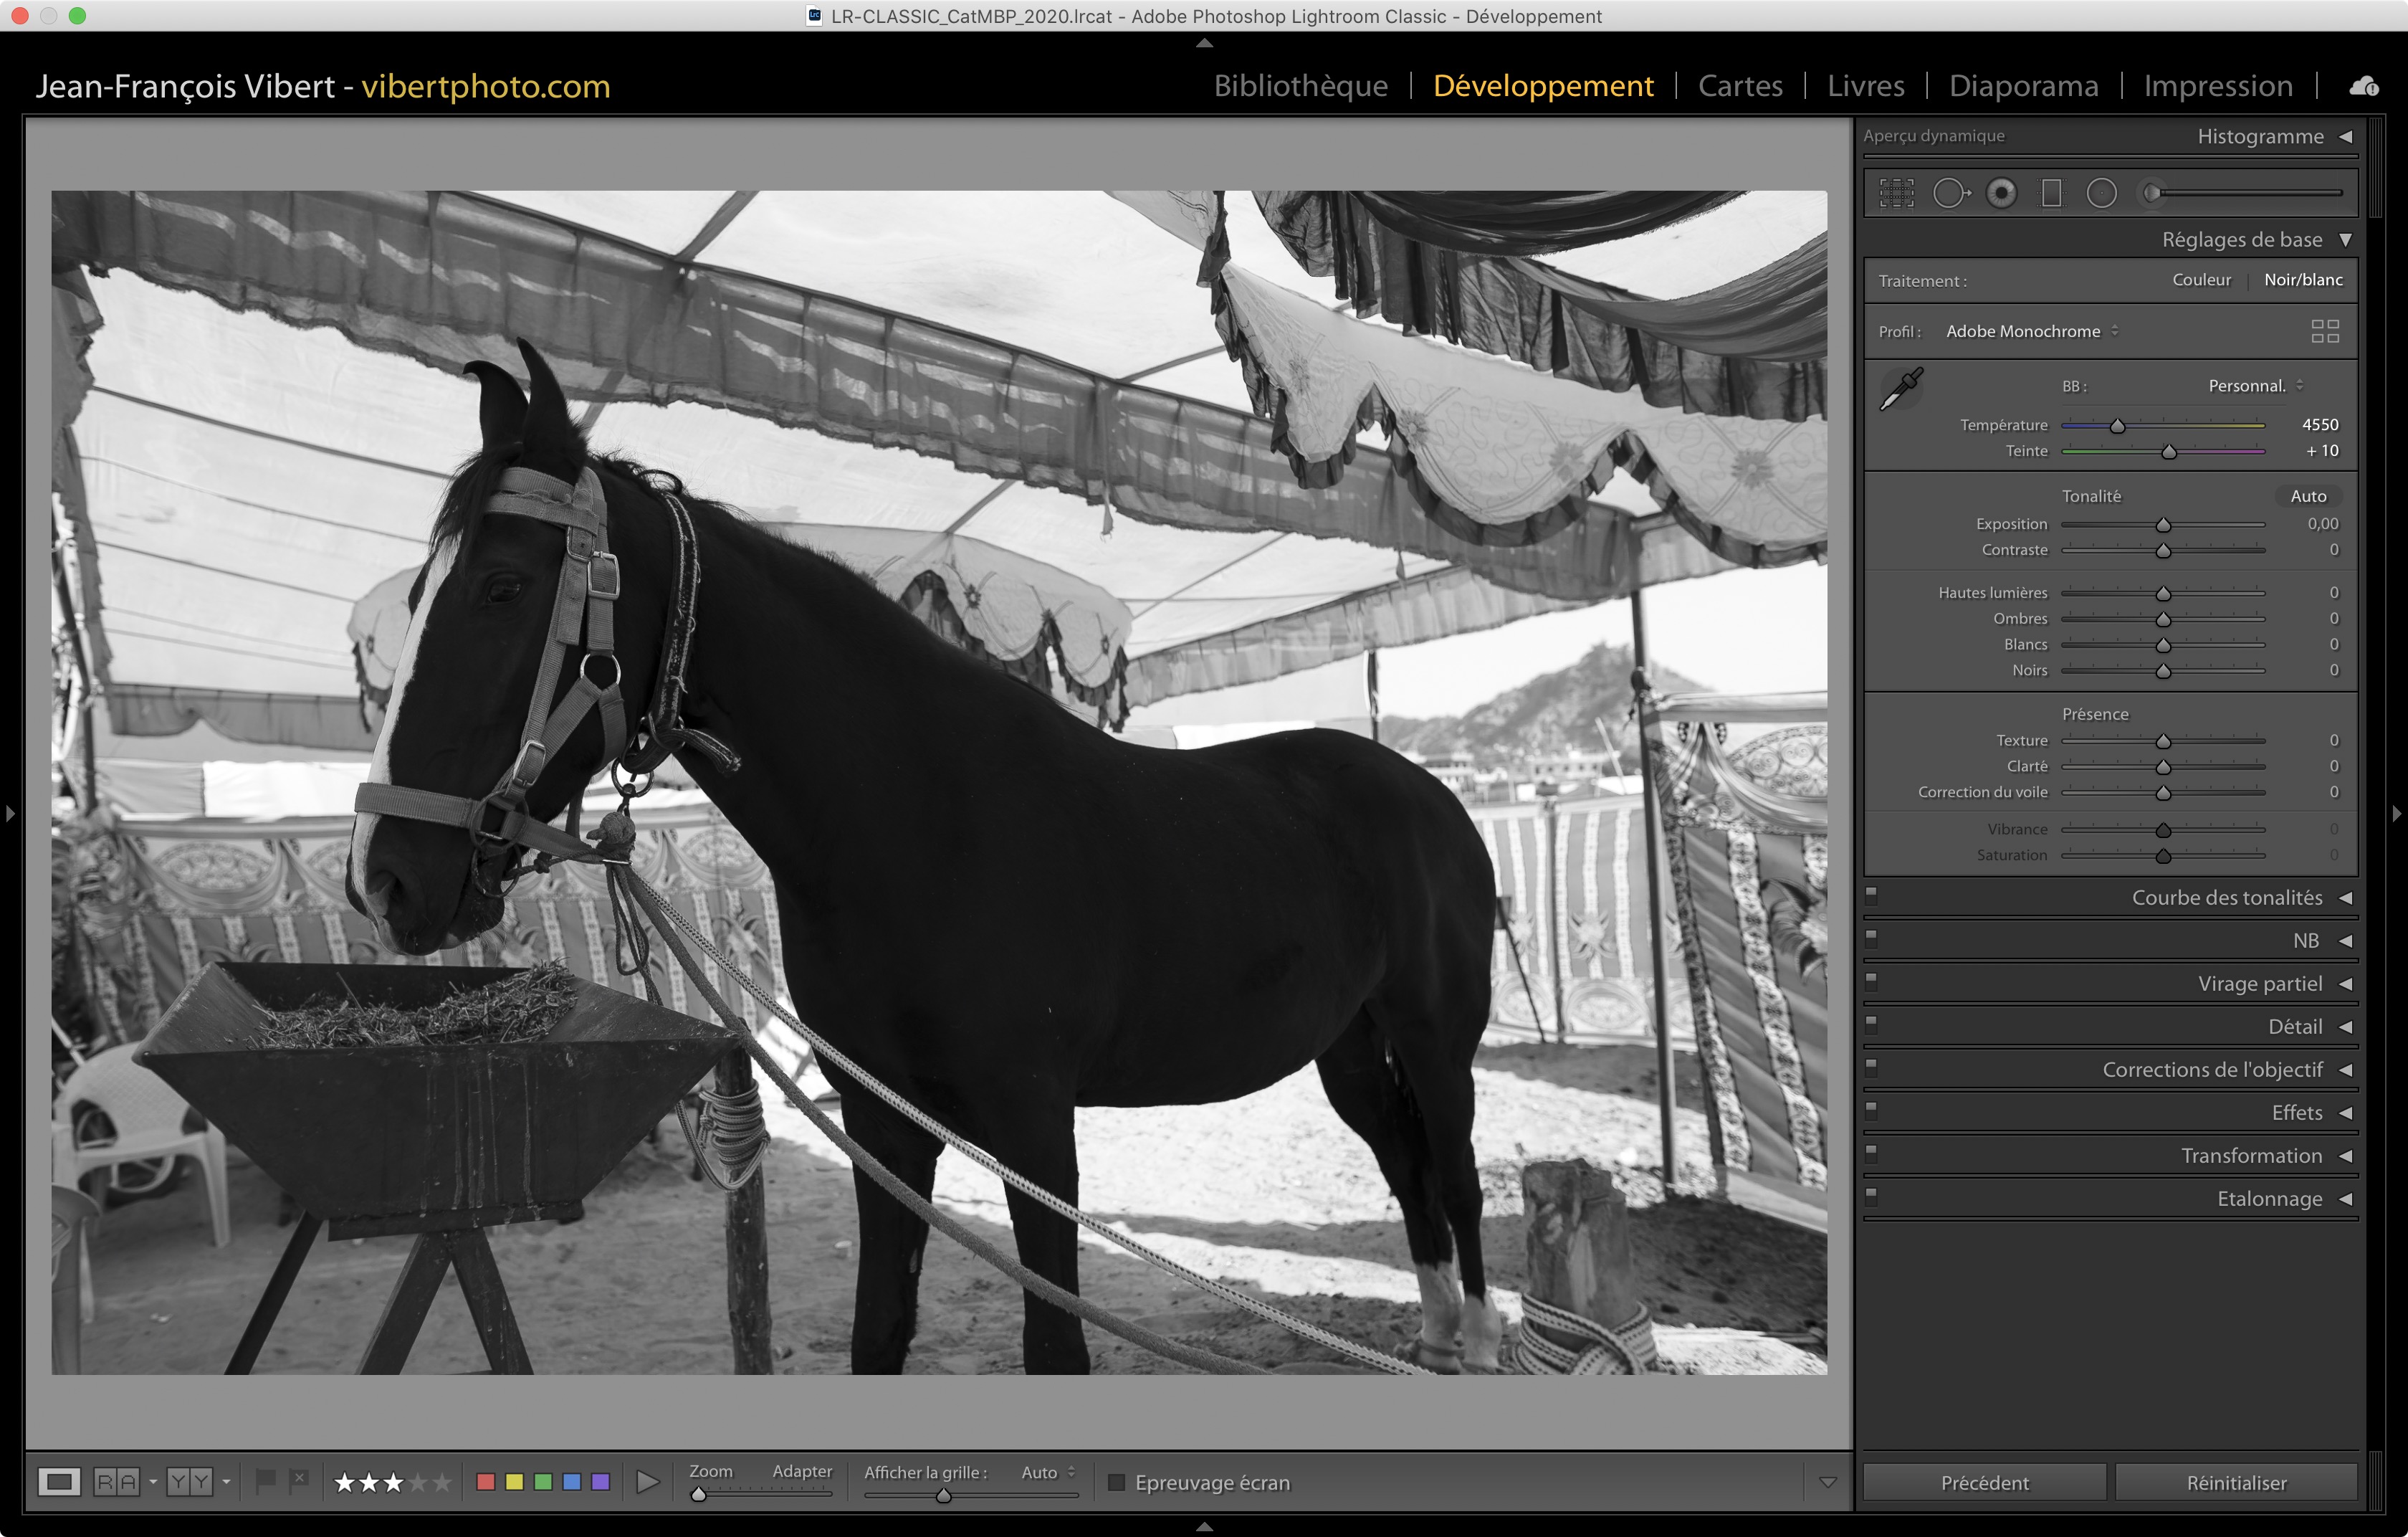The height and width of the screenshot is (1537, 2408).
Task: Activate the spot removal tool
Action: point(1949,193)
